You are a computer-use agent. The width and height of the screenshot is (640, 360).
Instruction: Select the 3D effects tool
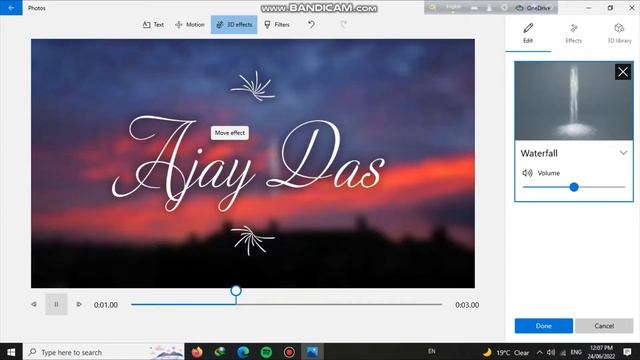pos(234,24)
